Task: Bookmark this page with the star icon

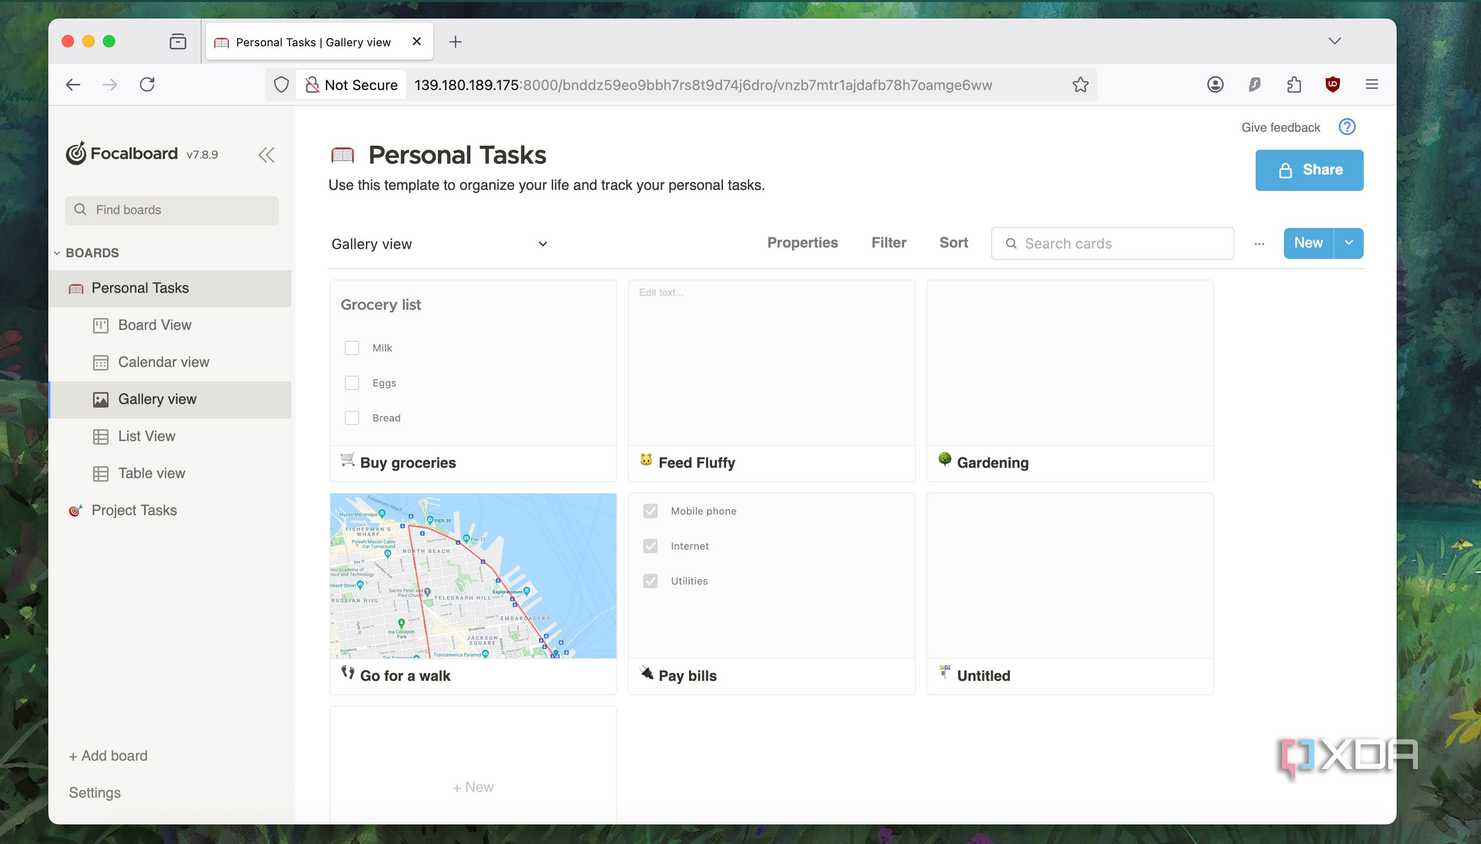Action: [1080, 85]
